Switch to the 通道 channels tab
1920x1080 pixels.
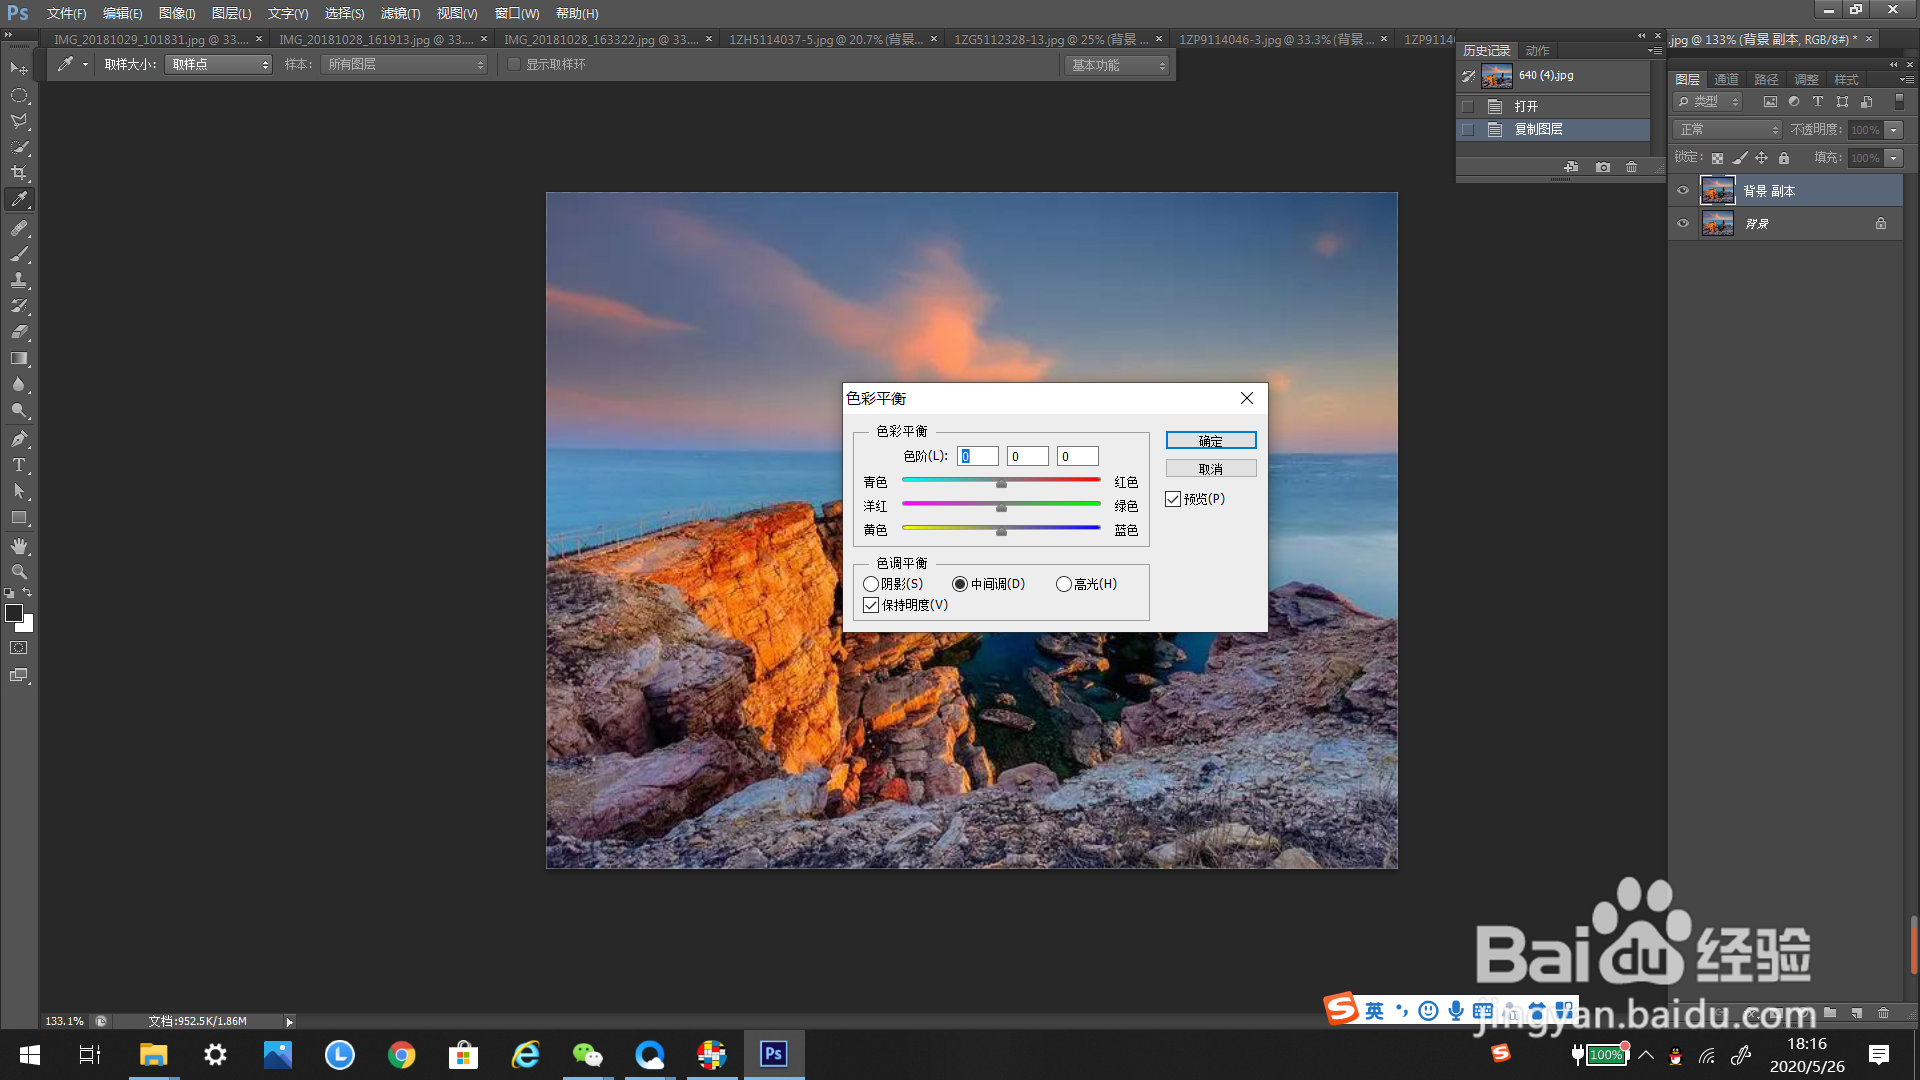(x=1726, y=79)
